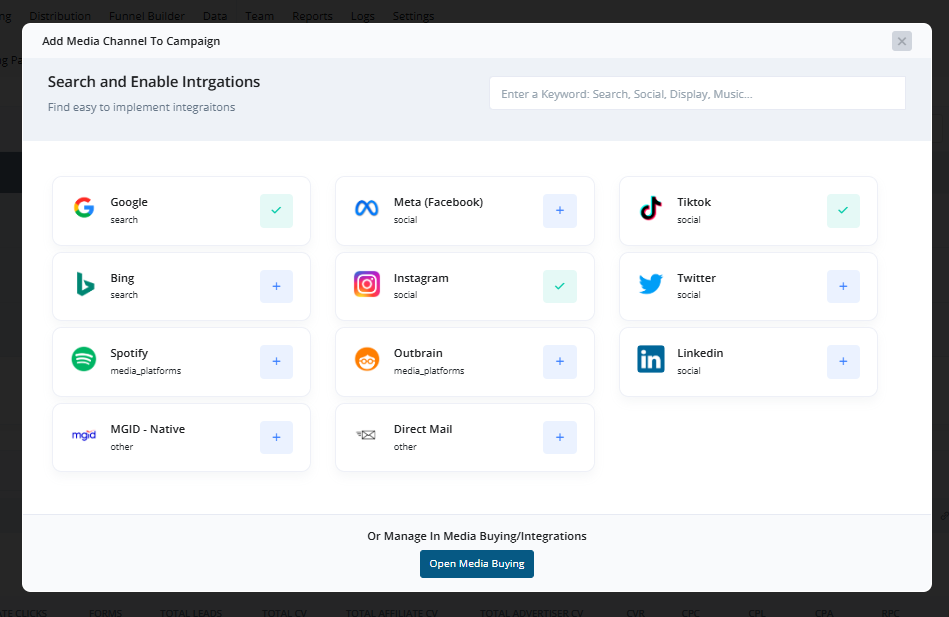Disable the Instagram integration checkmark
Viewport: 949px width, 617px height.
pos(560,286)
